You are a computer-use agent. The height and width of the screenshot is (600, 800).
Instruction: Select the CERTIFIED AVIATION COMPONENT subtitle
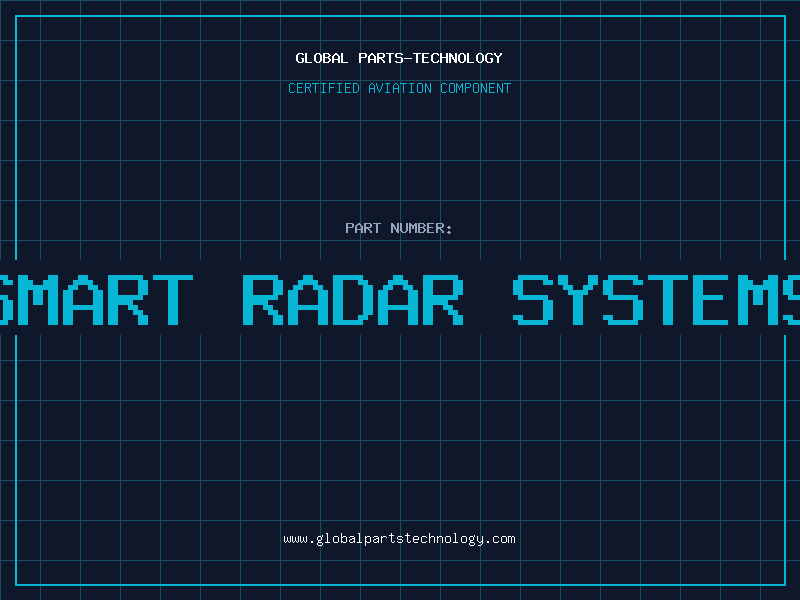tap(399, 88)
